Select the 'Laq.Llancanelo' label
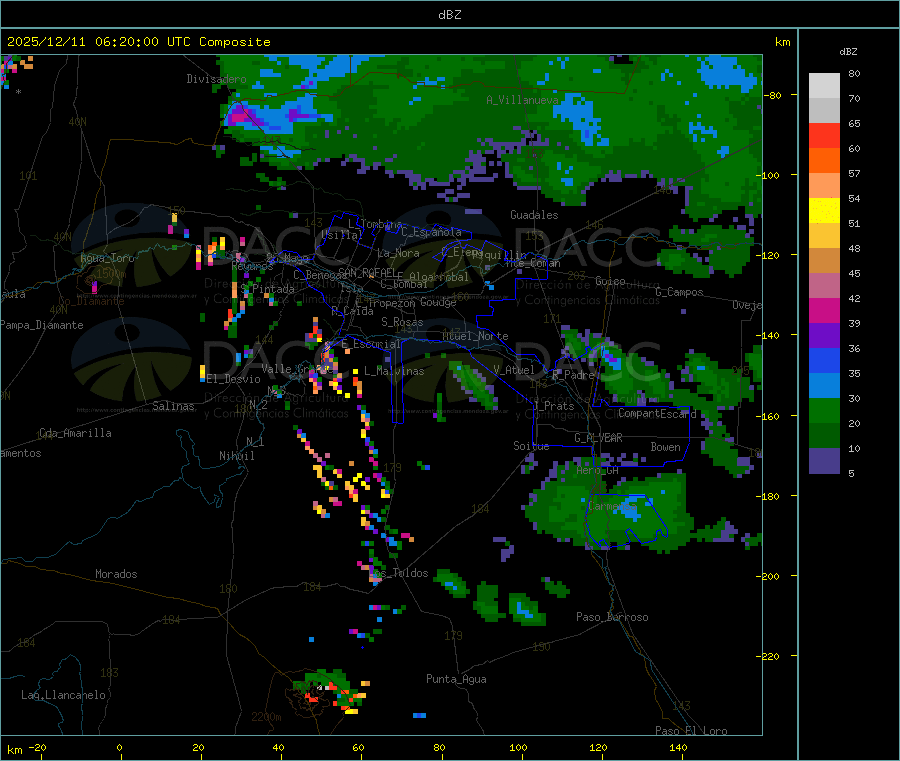This screenshot has width=900, height=761. (x=63, y=695)
